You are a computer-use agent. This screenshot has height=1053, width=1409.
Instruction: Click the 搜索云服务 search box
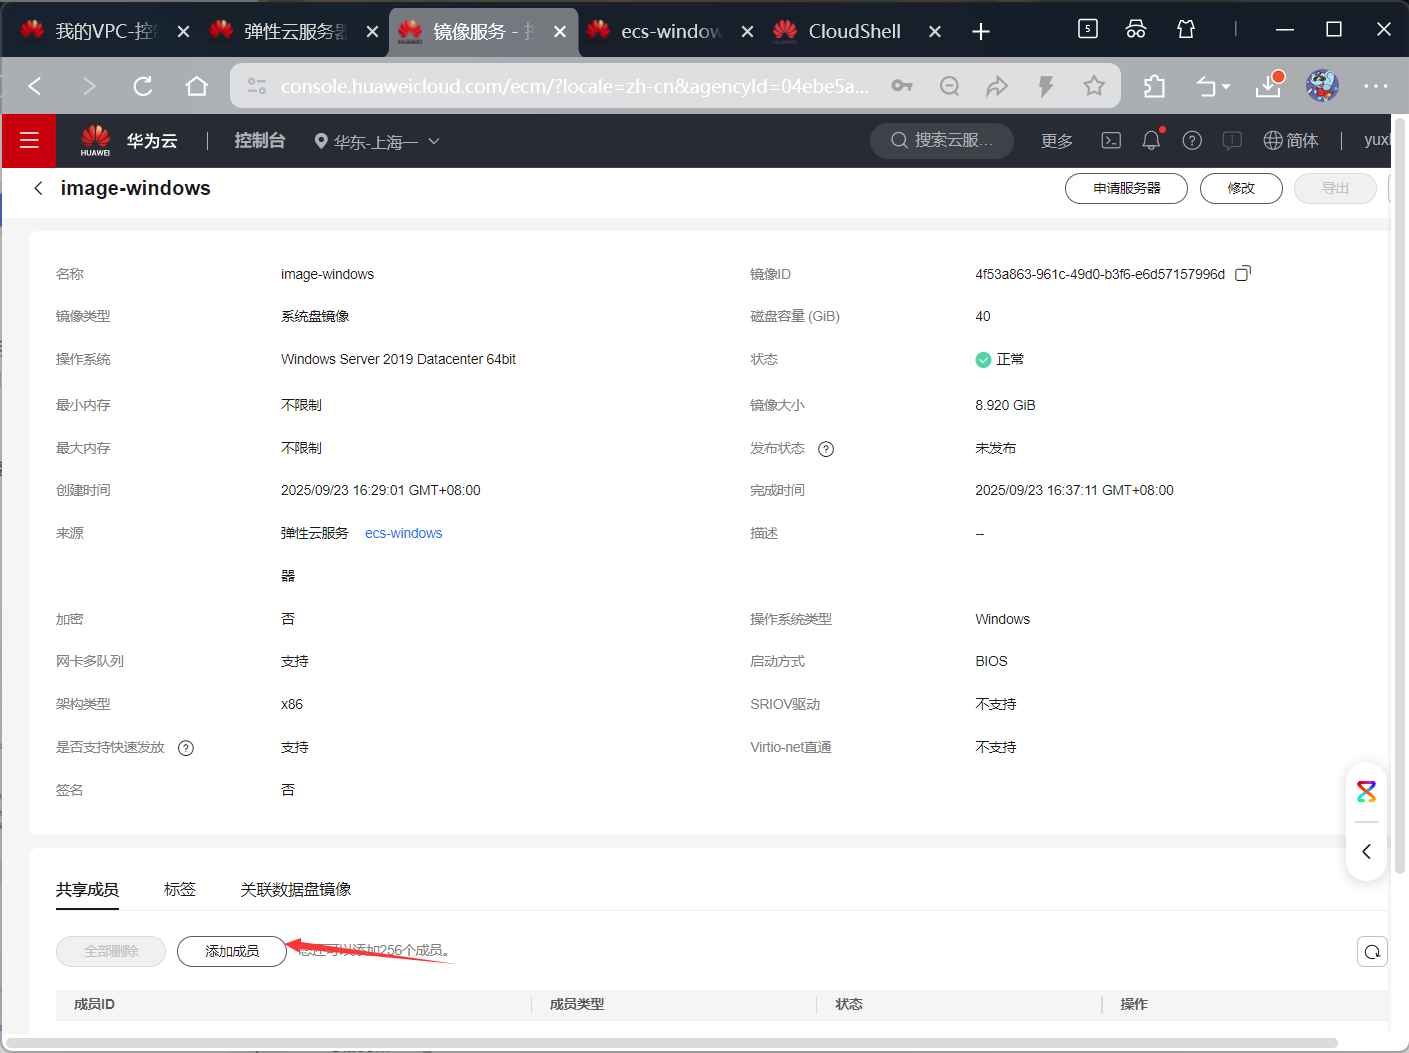[x=942, y=140]
